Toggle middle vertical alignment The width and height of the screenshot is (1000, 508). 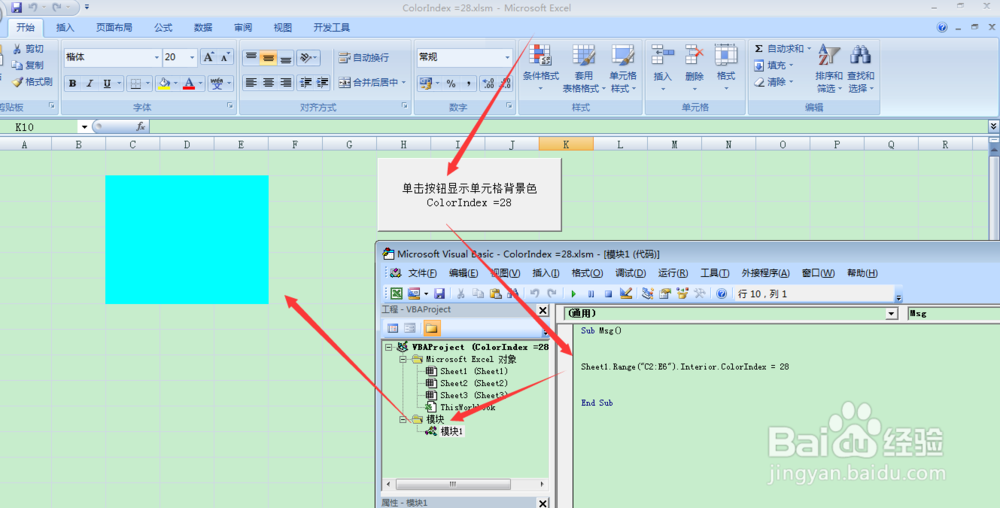click(268, 57)
